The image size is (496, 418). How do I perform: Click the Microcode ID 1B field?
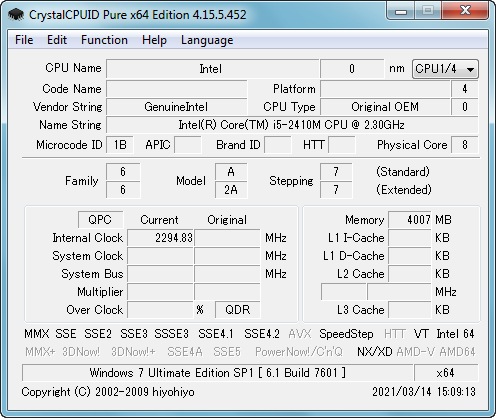(x=120, y=145)
